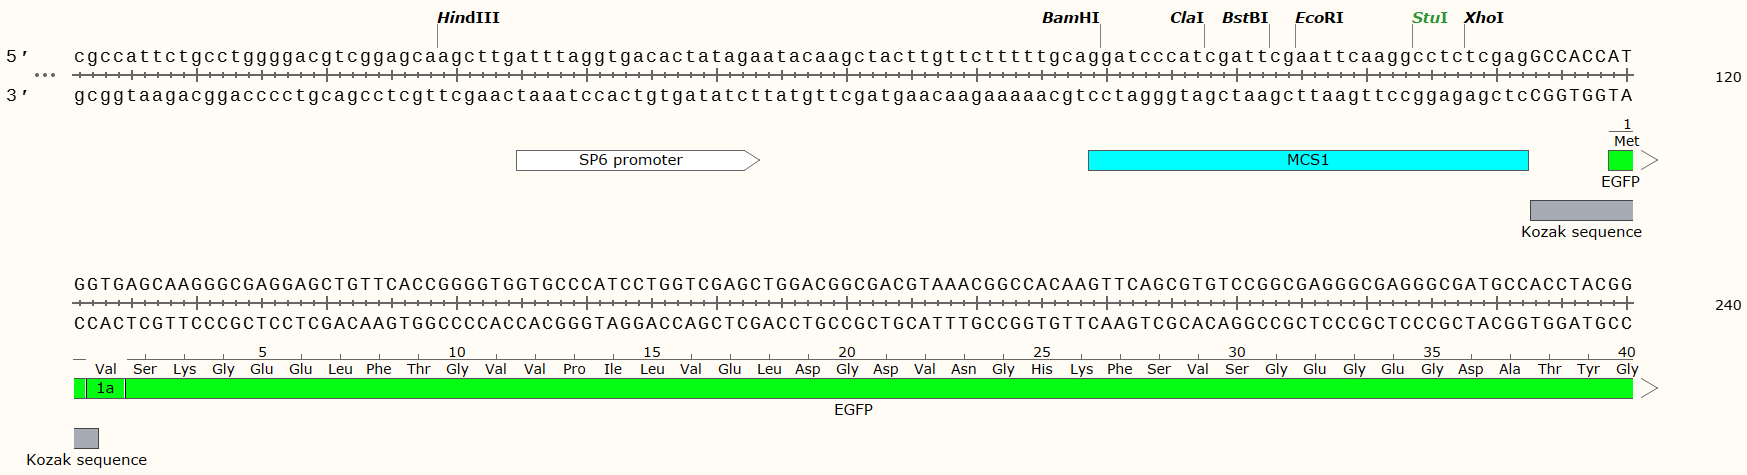Viewport: 1747px width, 475px height.
Task: Select the 1a segment of EGFP
Action: tap(105, 389)
